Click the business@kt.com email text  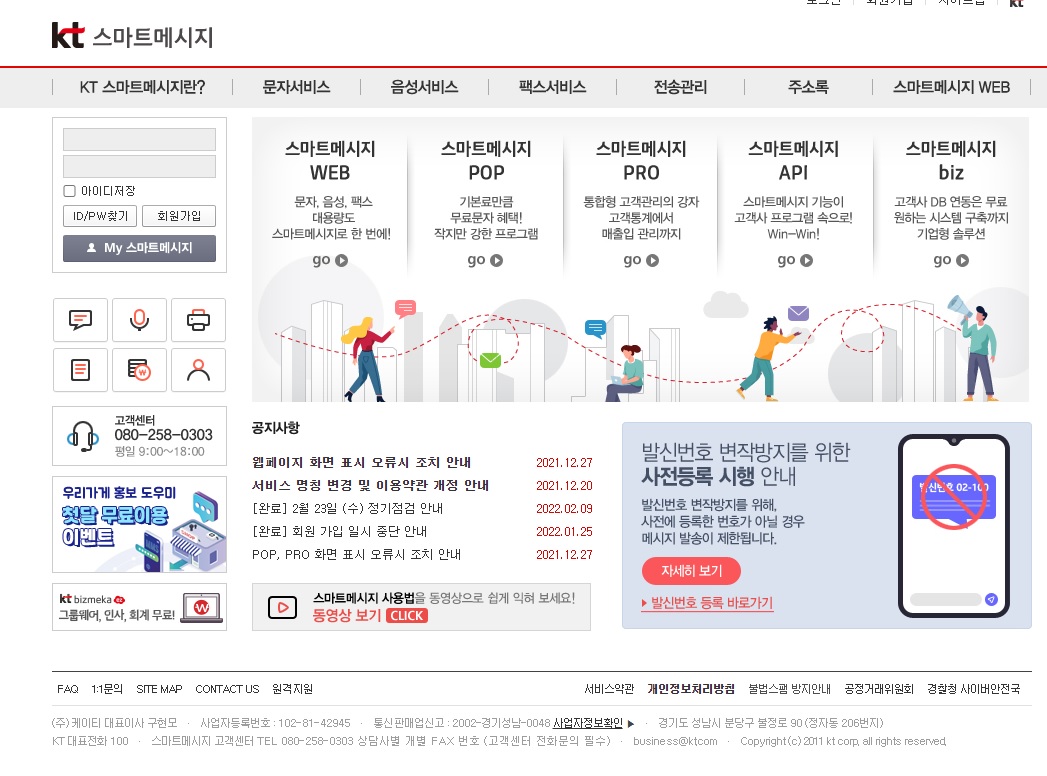click(675, 741)
